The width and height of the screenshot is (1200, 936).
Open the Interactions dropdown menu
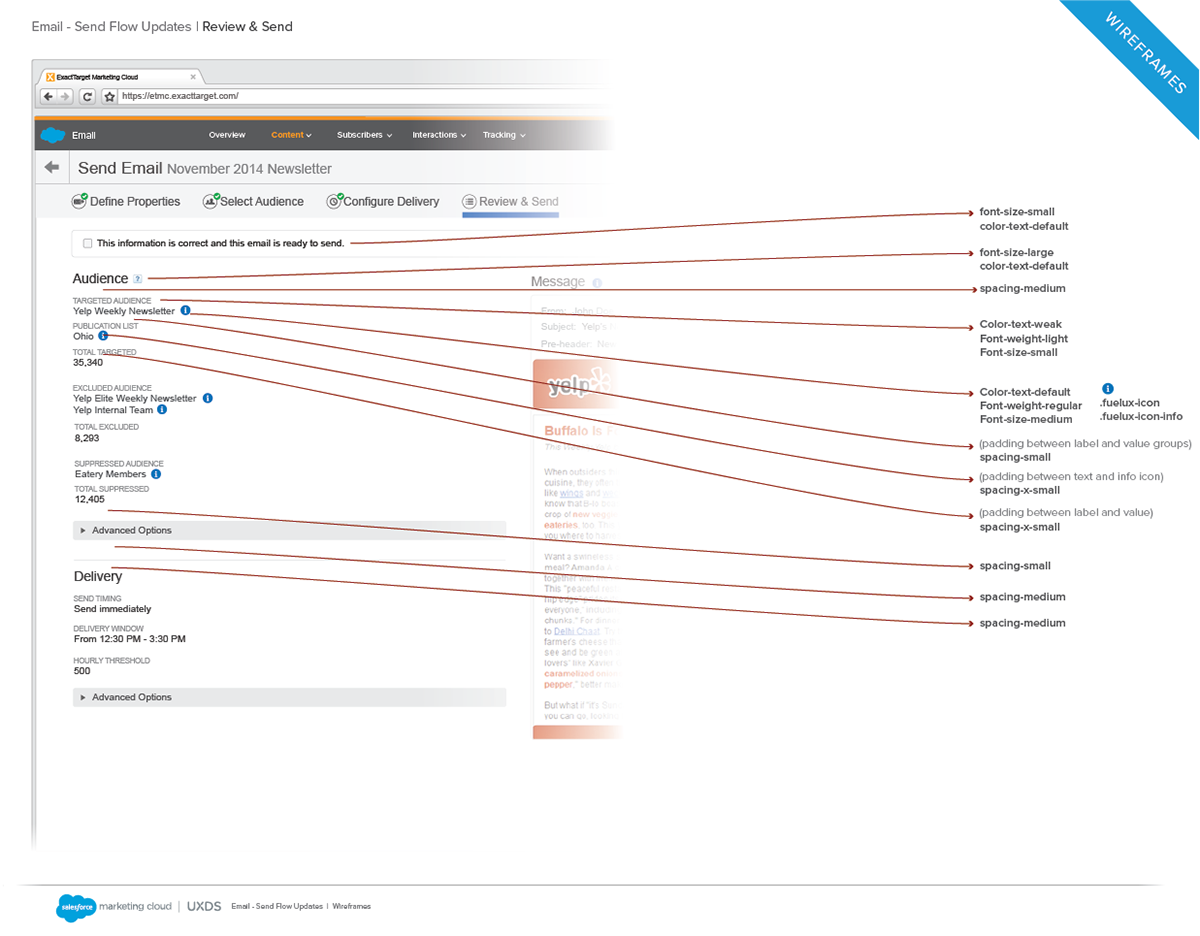[439, 135]
